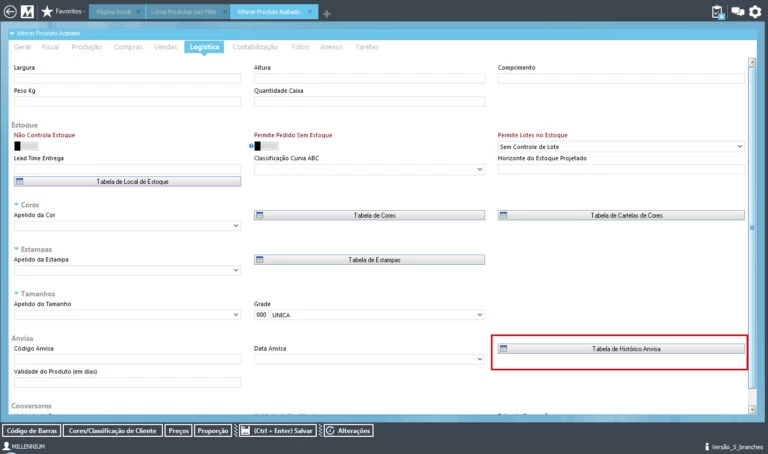Open the settings gear icon

(x=755, y=12)
